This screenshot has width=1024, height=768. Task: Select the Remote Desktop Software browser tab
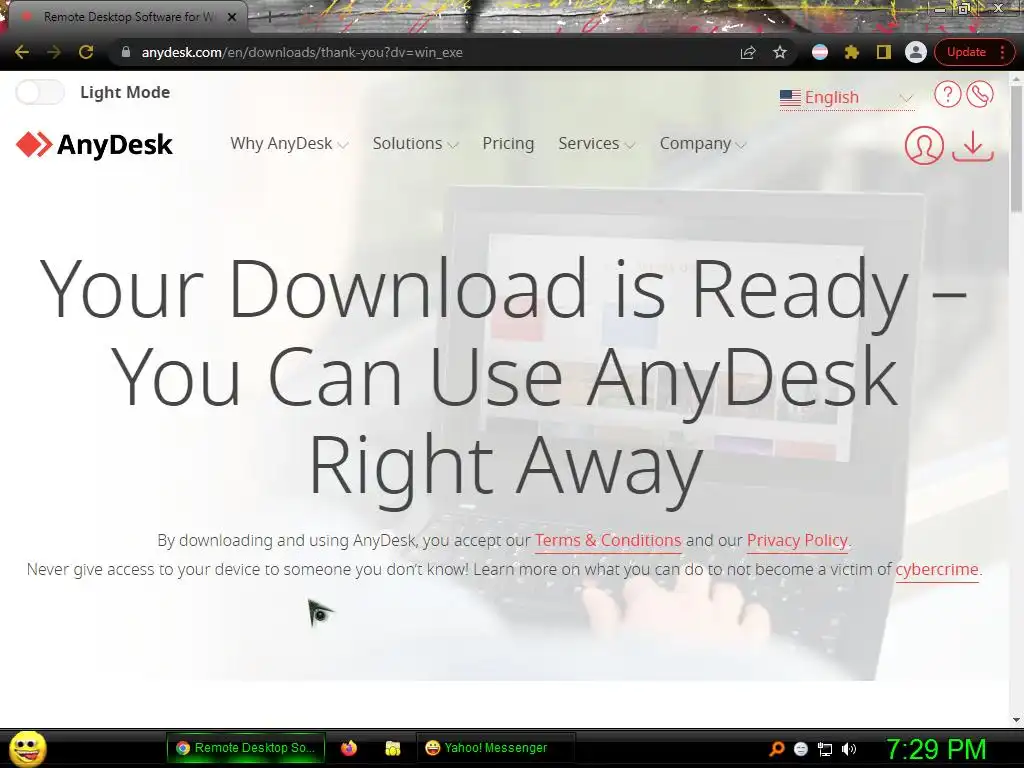pyautogui.click(x=127, y=17)
